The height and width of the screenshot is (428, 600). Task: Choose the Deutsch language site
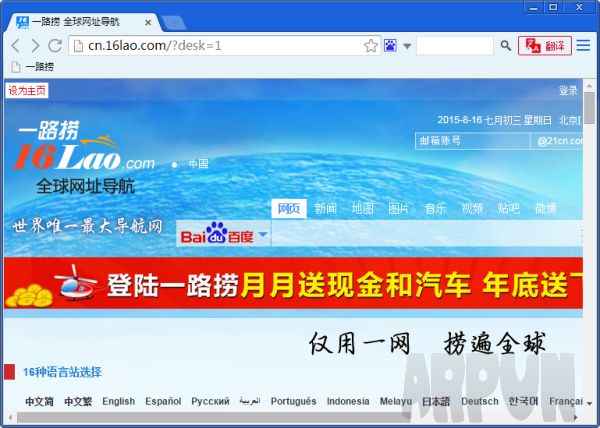coord(480,401)
